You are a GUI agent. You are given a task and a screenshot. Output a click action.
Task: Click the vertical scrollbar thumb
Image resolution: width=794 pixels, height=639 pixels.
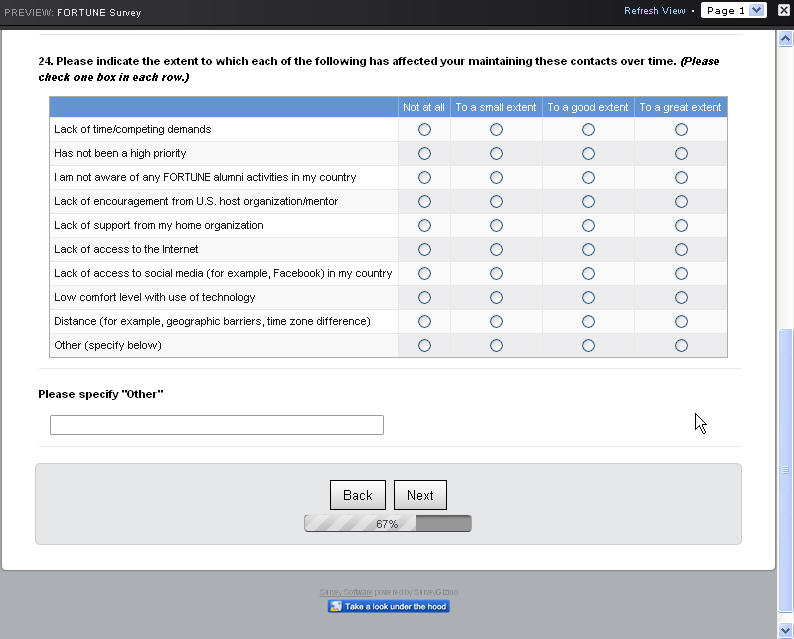[x=785, y=468]
